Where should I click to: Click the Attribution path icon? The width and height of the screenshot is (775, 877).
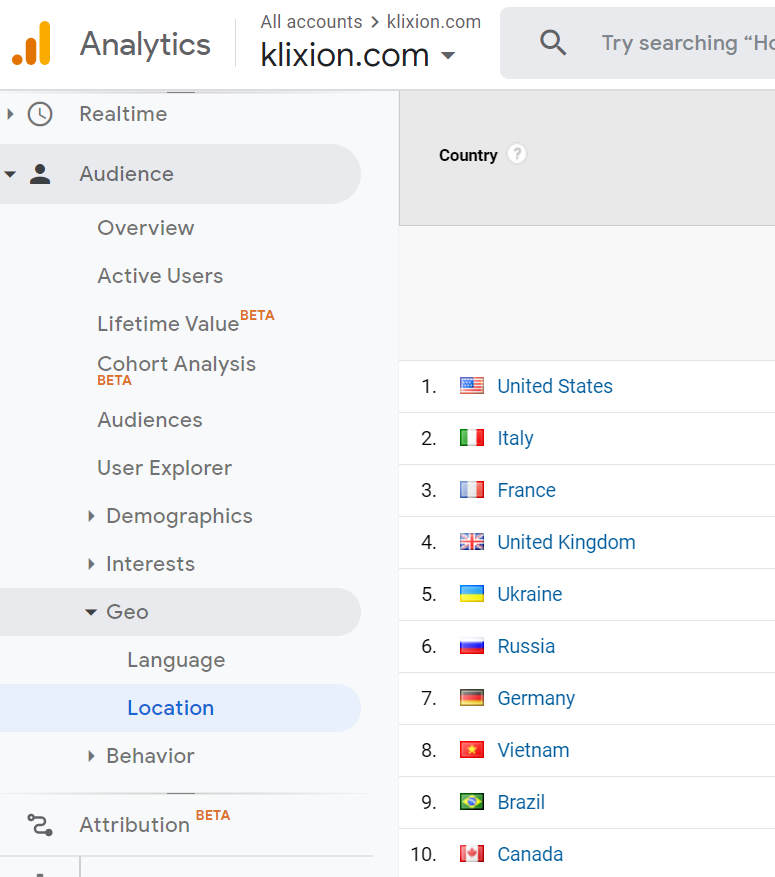40,825
